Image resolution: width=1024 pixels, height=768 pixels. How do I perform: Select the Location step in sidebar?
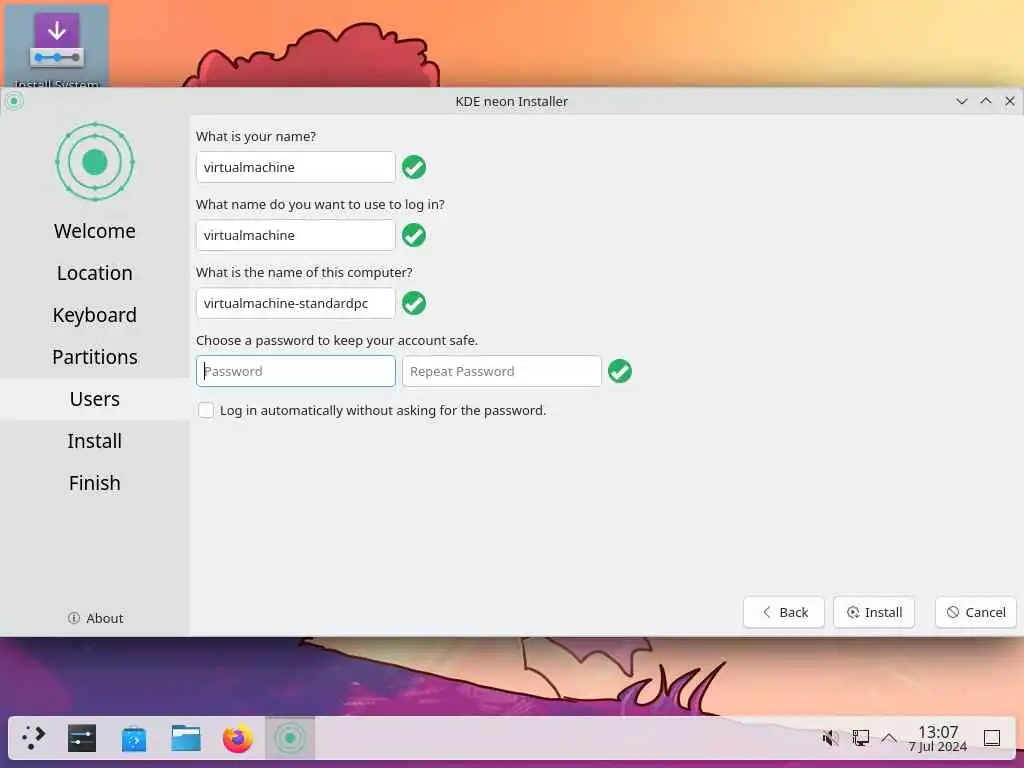tap(95, 273)
